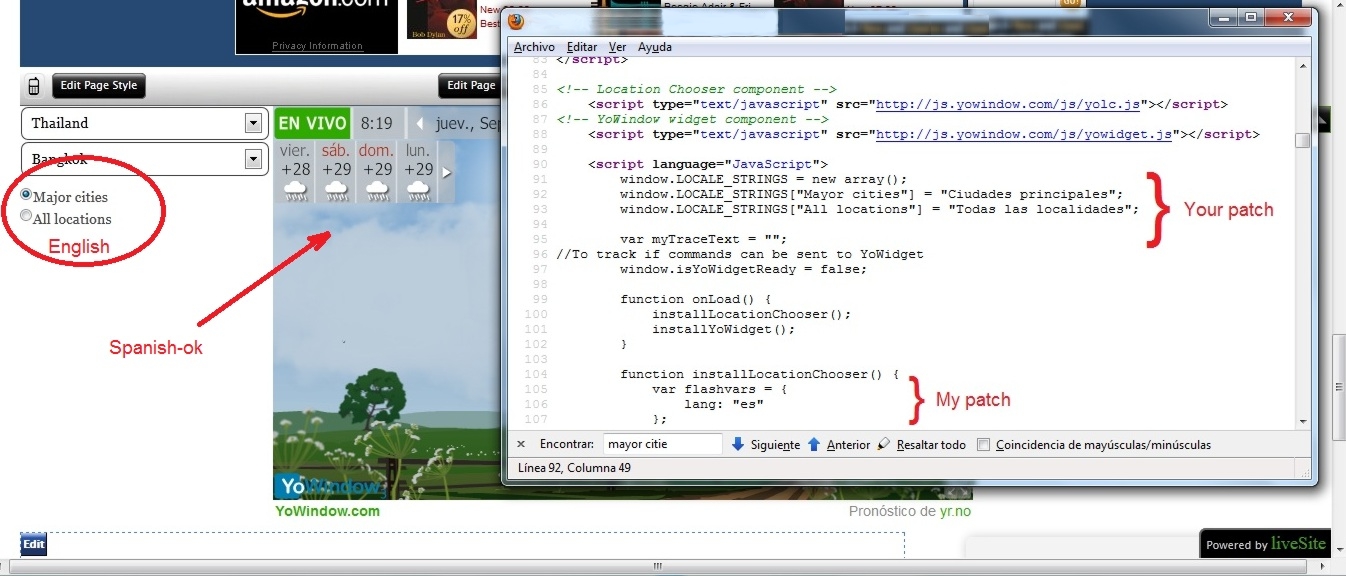Open the Editar menu
The height and width of the screenshot is (576, 1346).
point(581,47)
